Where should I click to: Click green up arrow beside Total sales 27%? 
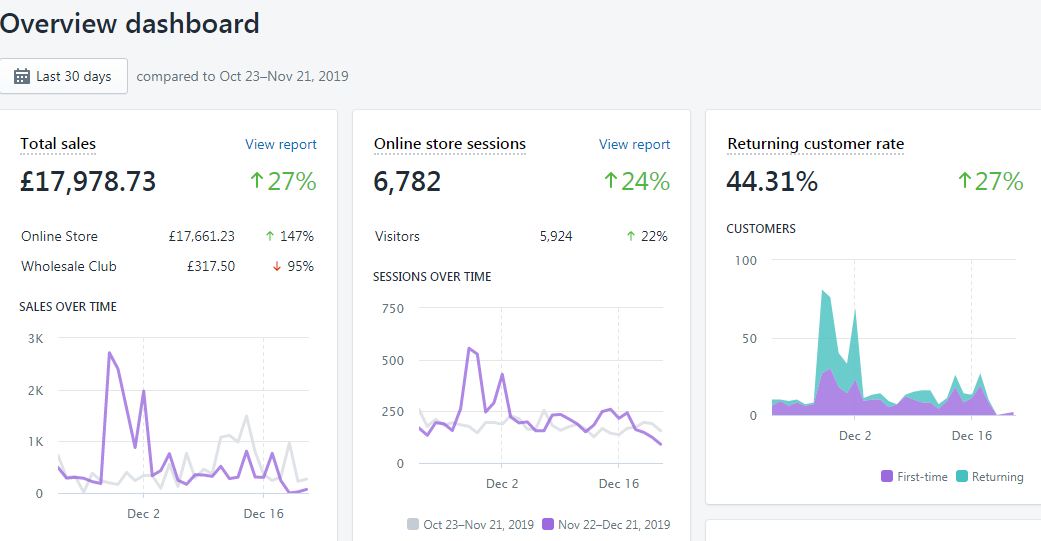click(x=257, y=181)
